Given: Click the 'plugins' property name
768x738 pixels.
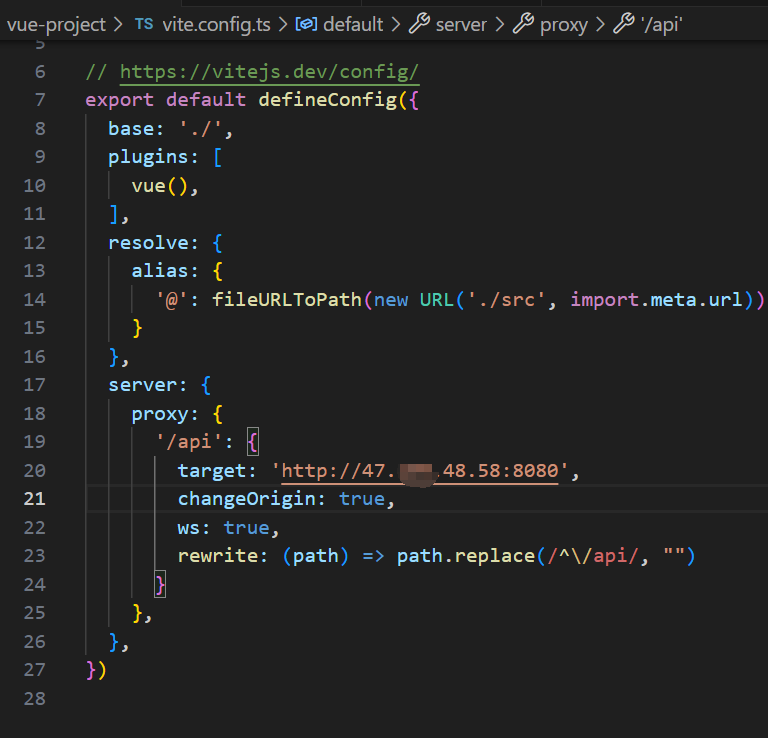Looking at the screenshot, I should [148, 157].
